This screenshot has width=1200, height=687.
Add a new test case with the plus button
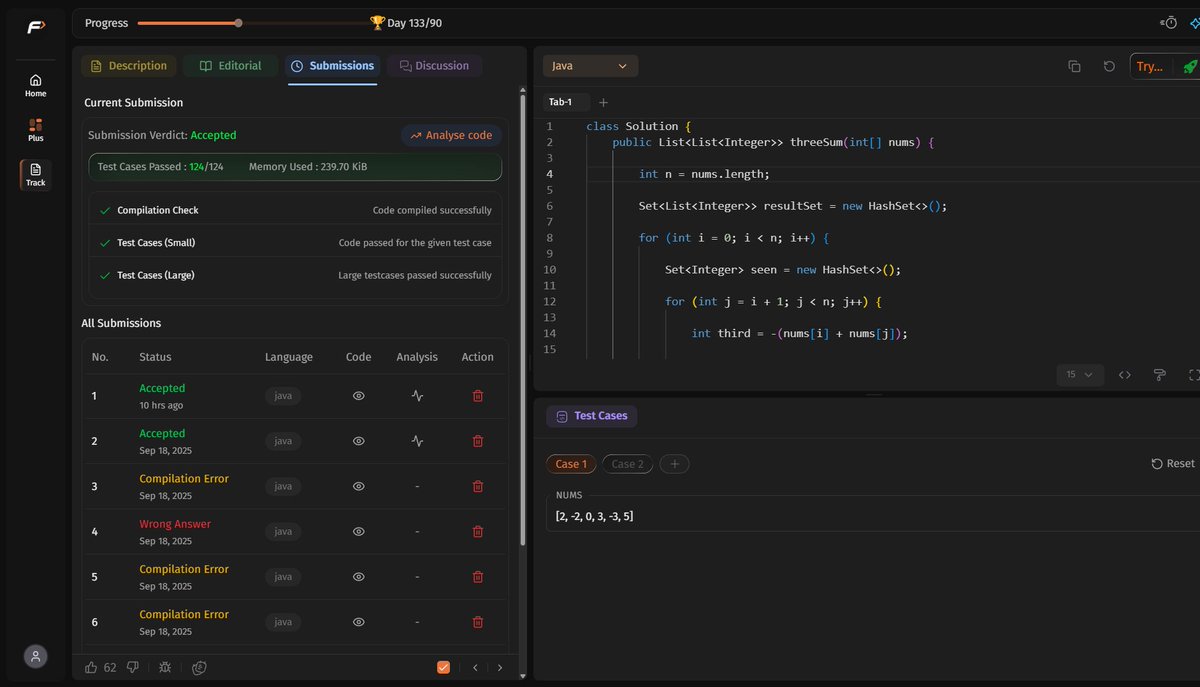click(674, 464)
